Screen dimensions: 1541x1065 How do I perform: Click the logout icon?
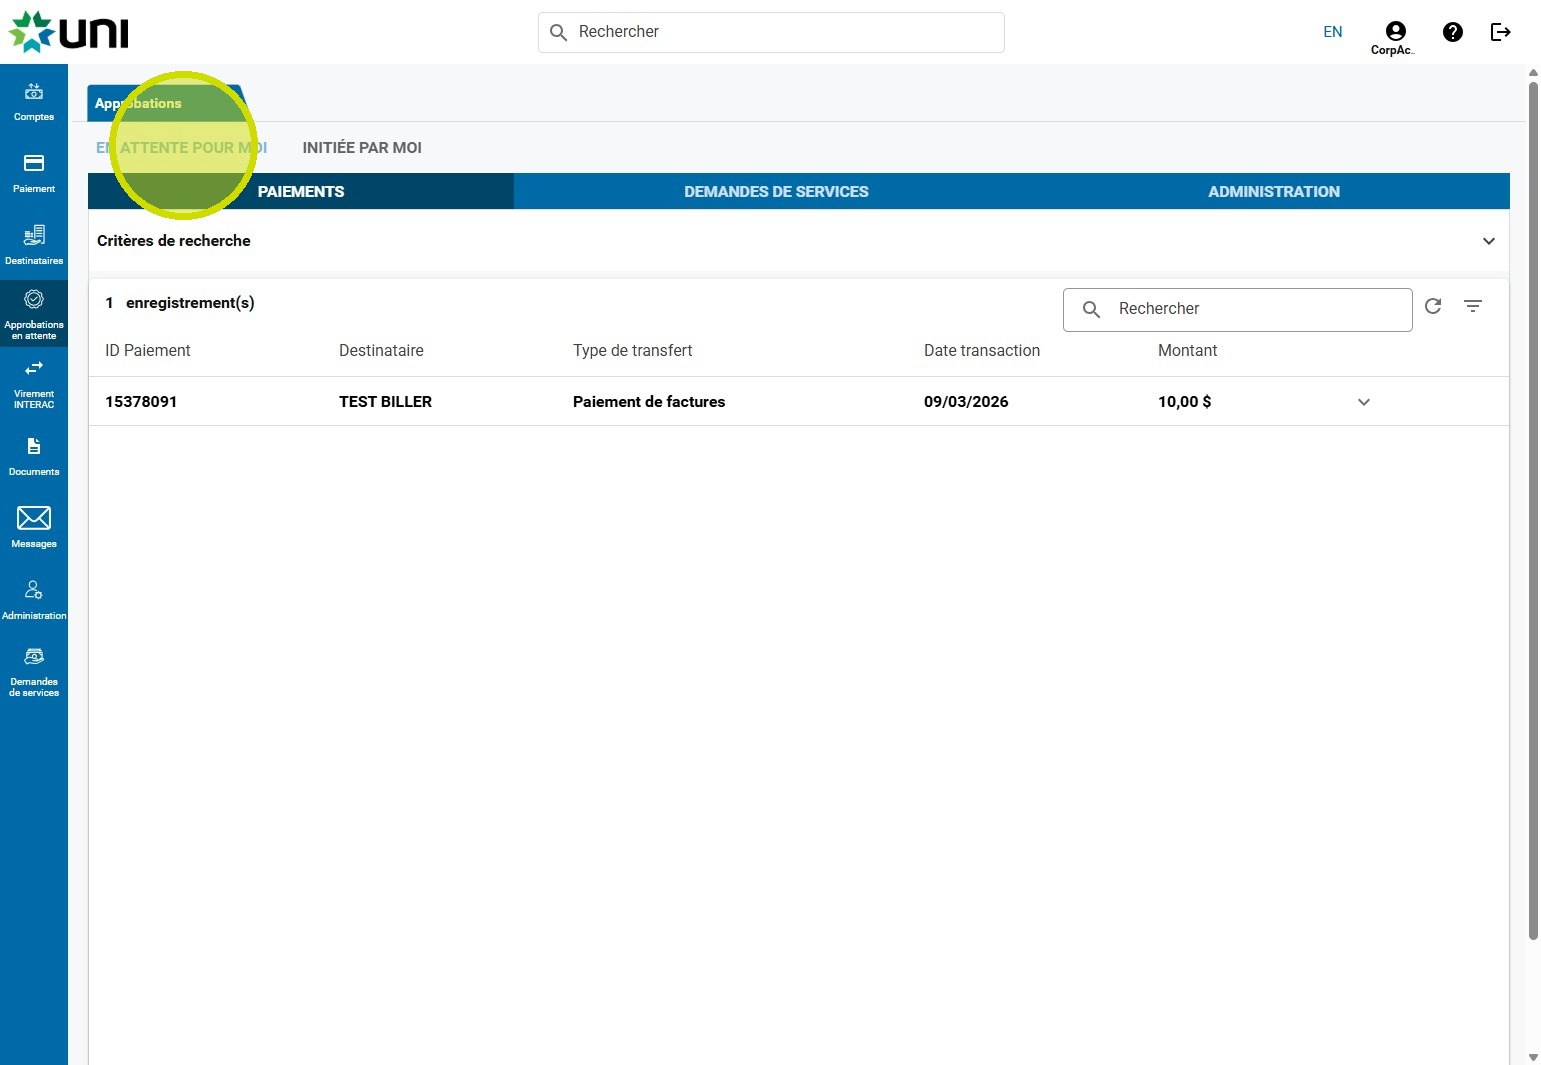coord(1500,32)
